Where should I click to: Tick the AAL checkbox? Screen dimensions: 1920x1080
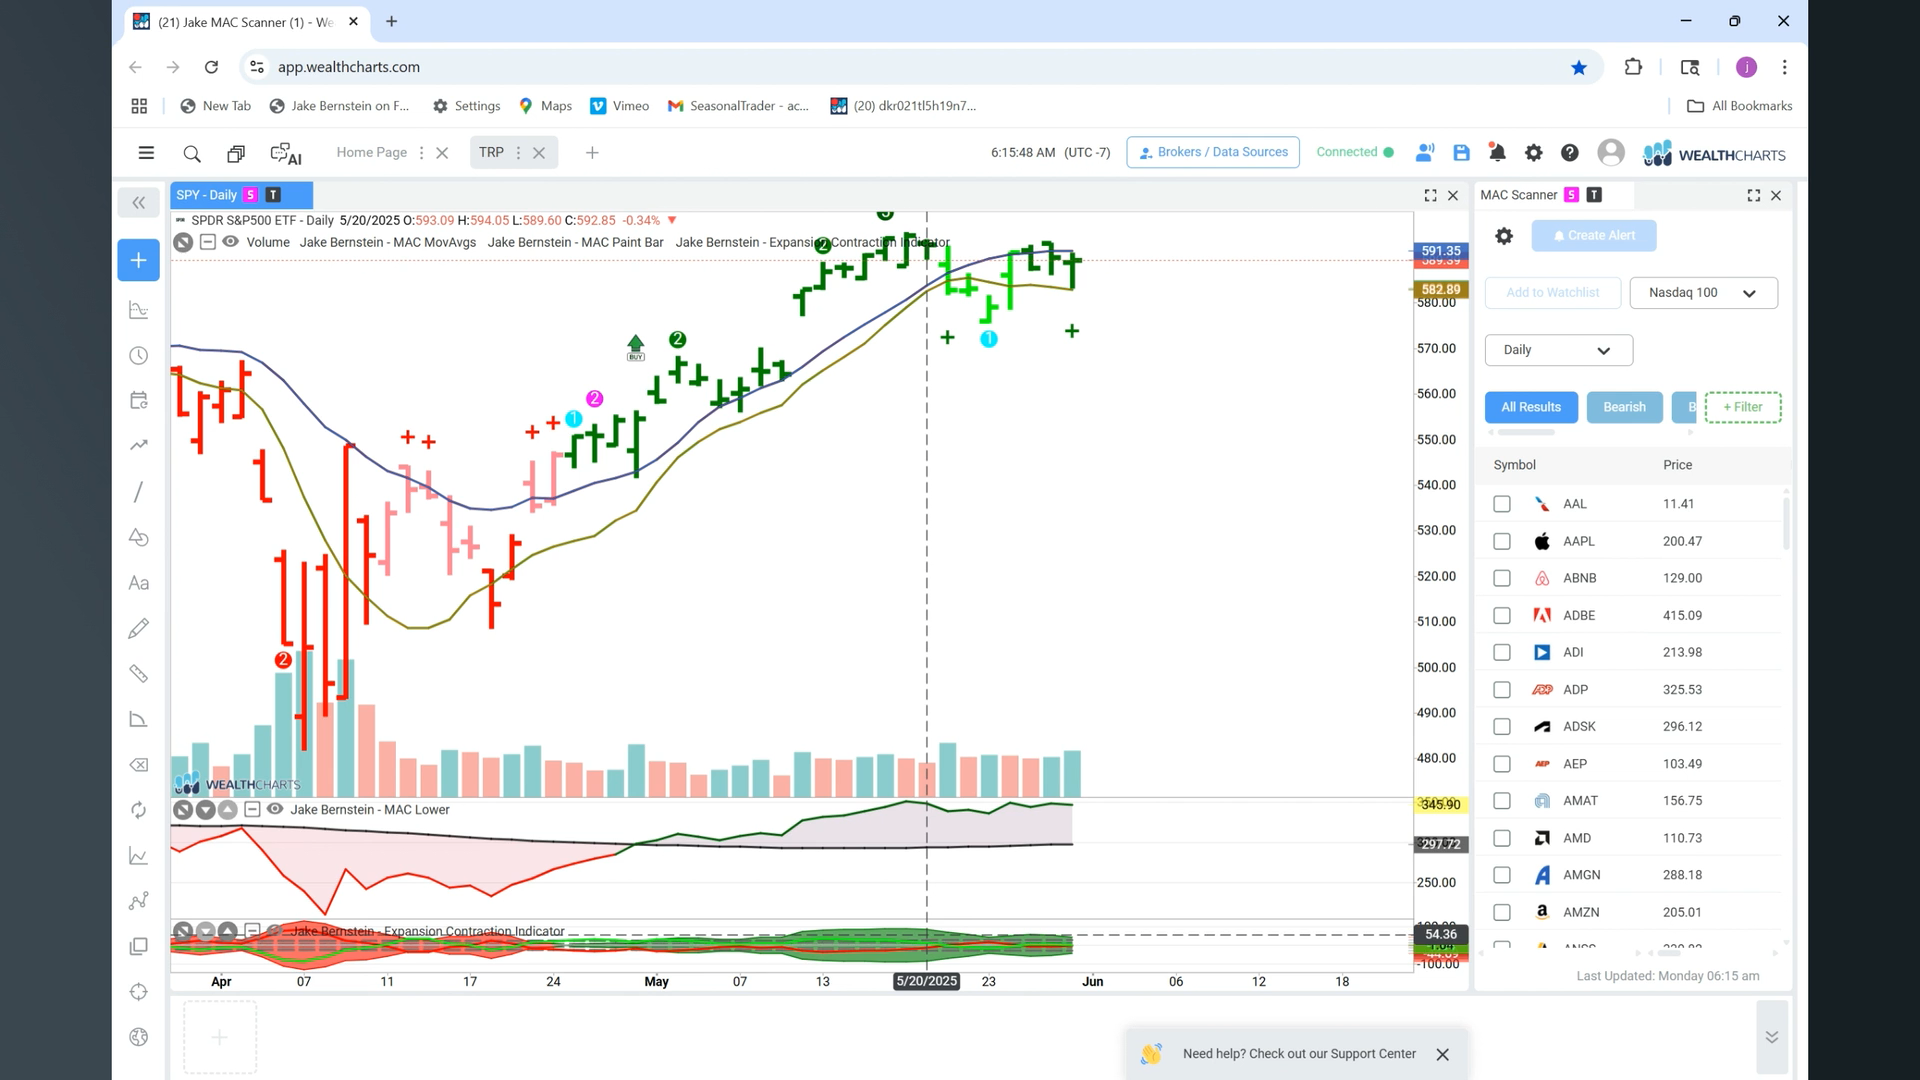coord(1502,504)
